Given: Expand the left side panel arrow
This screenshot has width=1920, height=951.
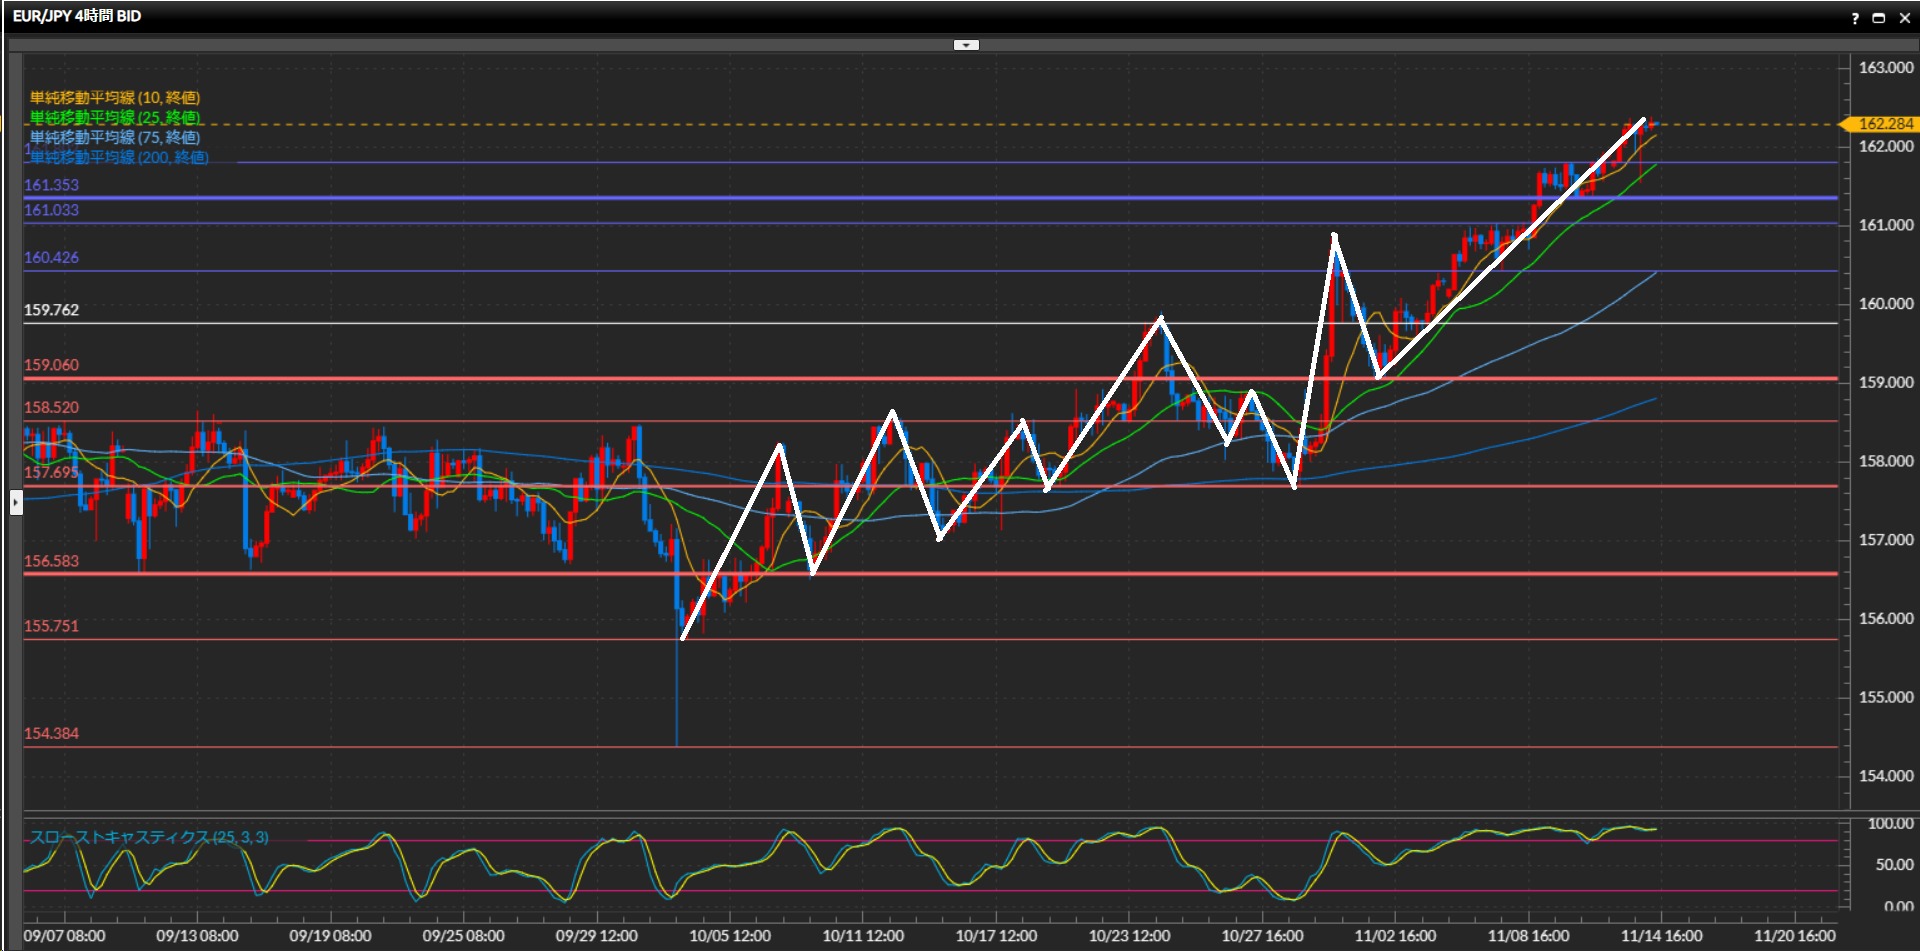Looking at the screenshot, I should click(16, 502).
